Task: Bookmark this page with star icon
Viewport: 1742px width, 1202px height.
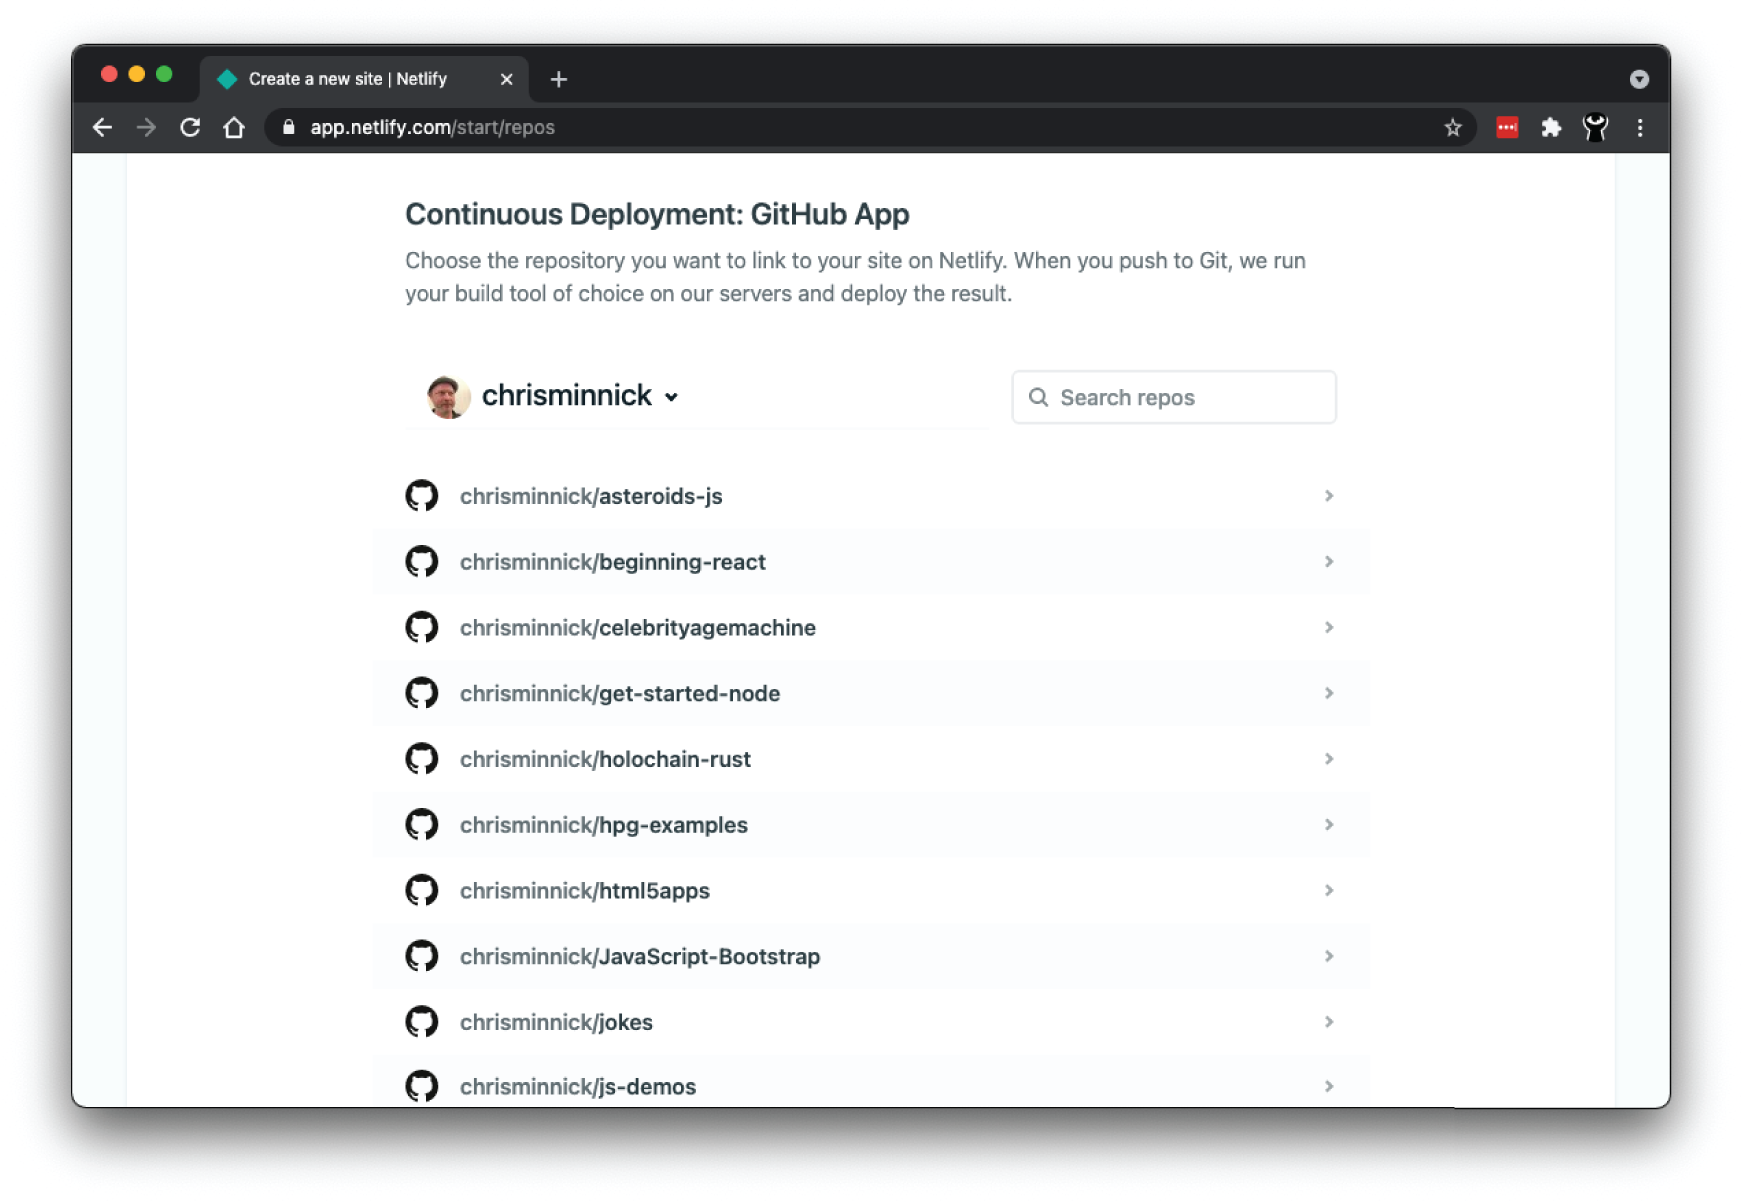Action: [x=1452, y=128]
